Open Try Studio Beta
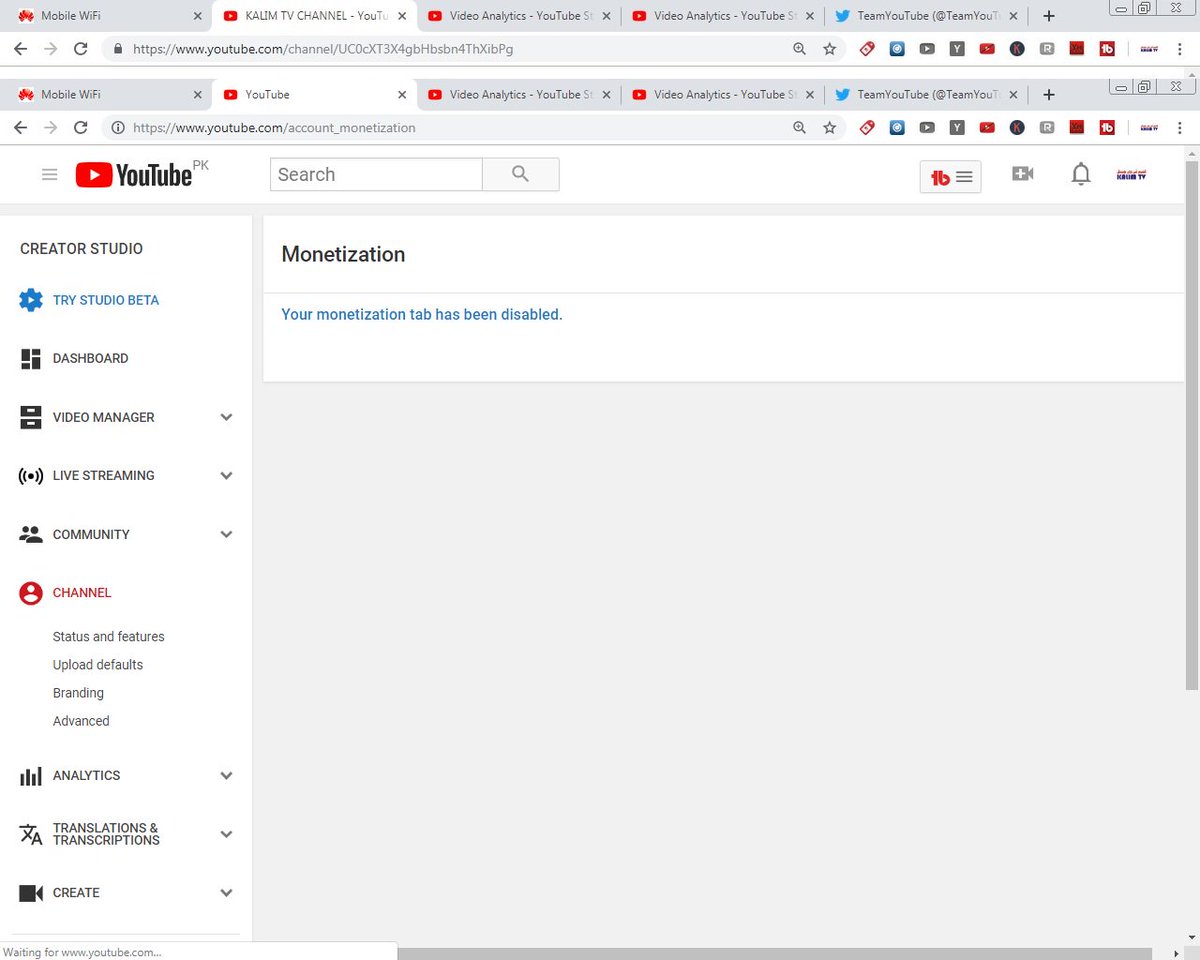 (89, 300)
